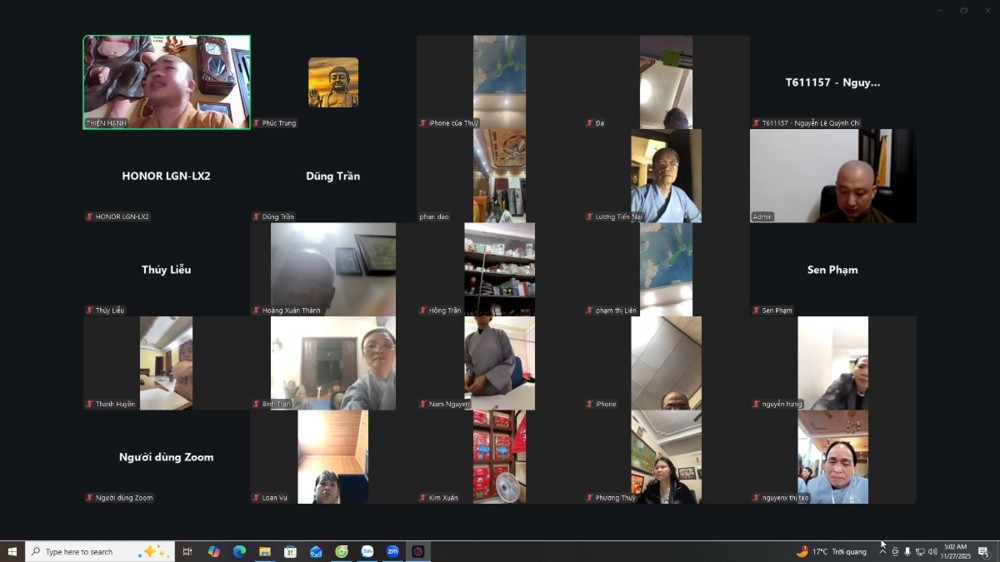This screenshot has height=562, width=1000.
Task: Open the Windows Start menu
Action: click(12, 551)
